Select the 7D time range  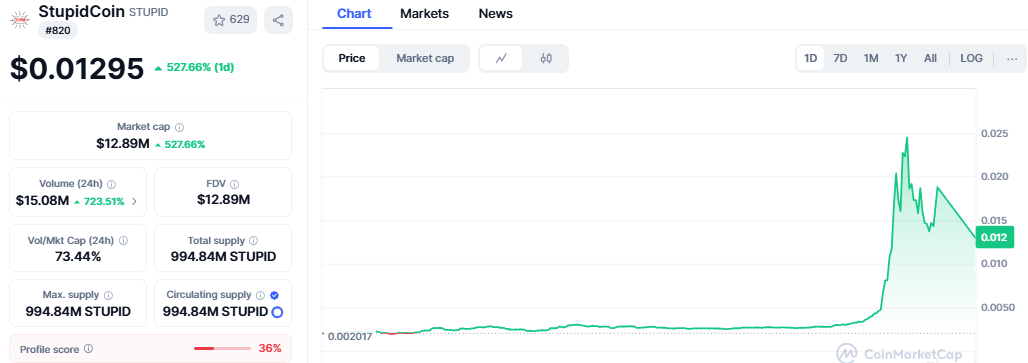pos(840,58)
